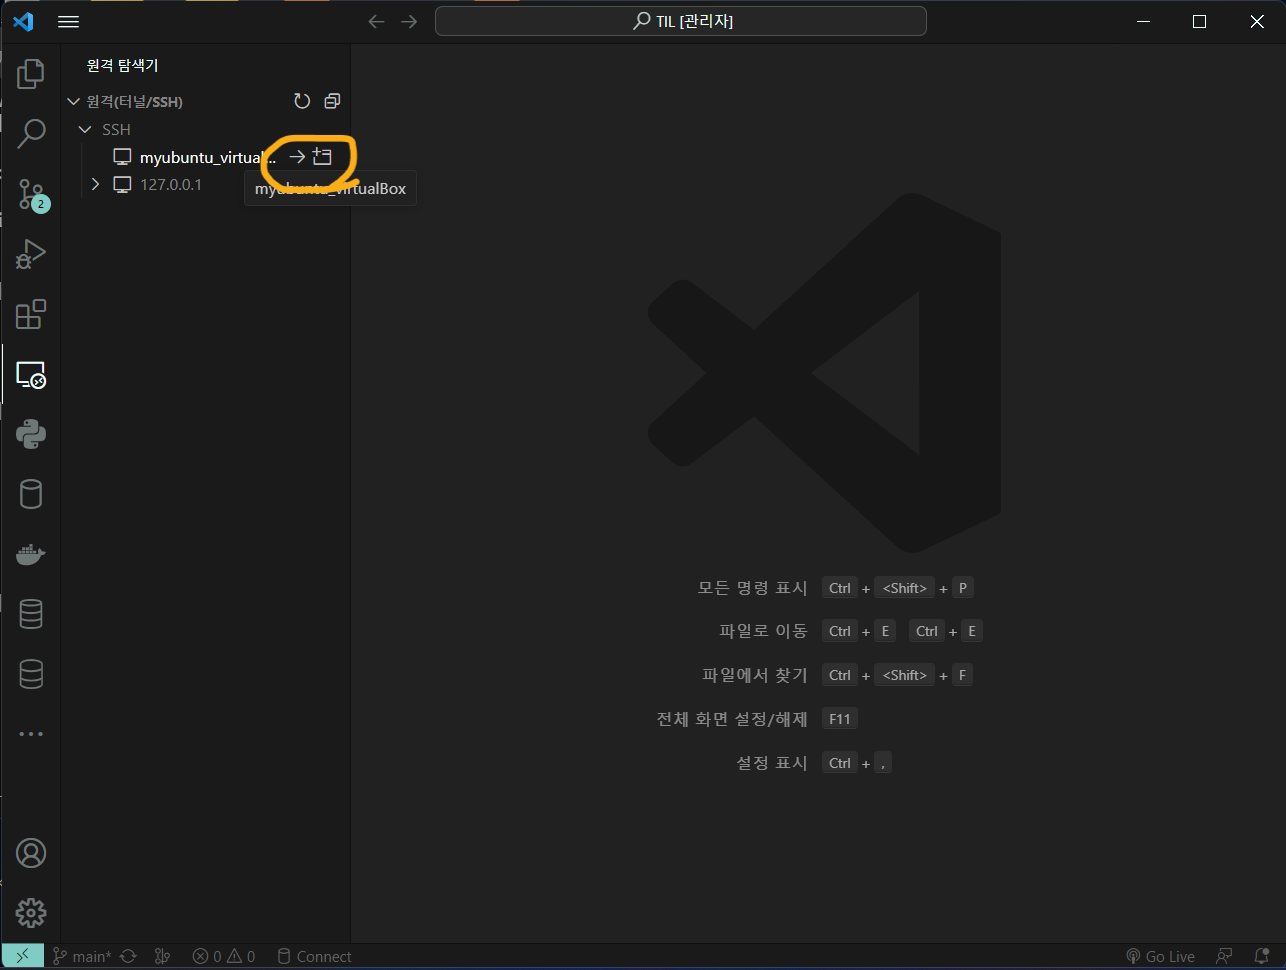Image resolution: width=1286 pixels, height=970 pixels.
Task: Click the TIL command center search box
Action: (681, 21)
